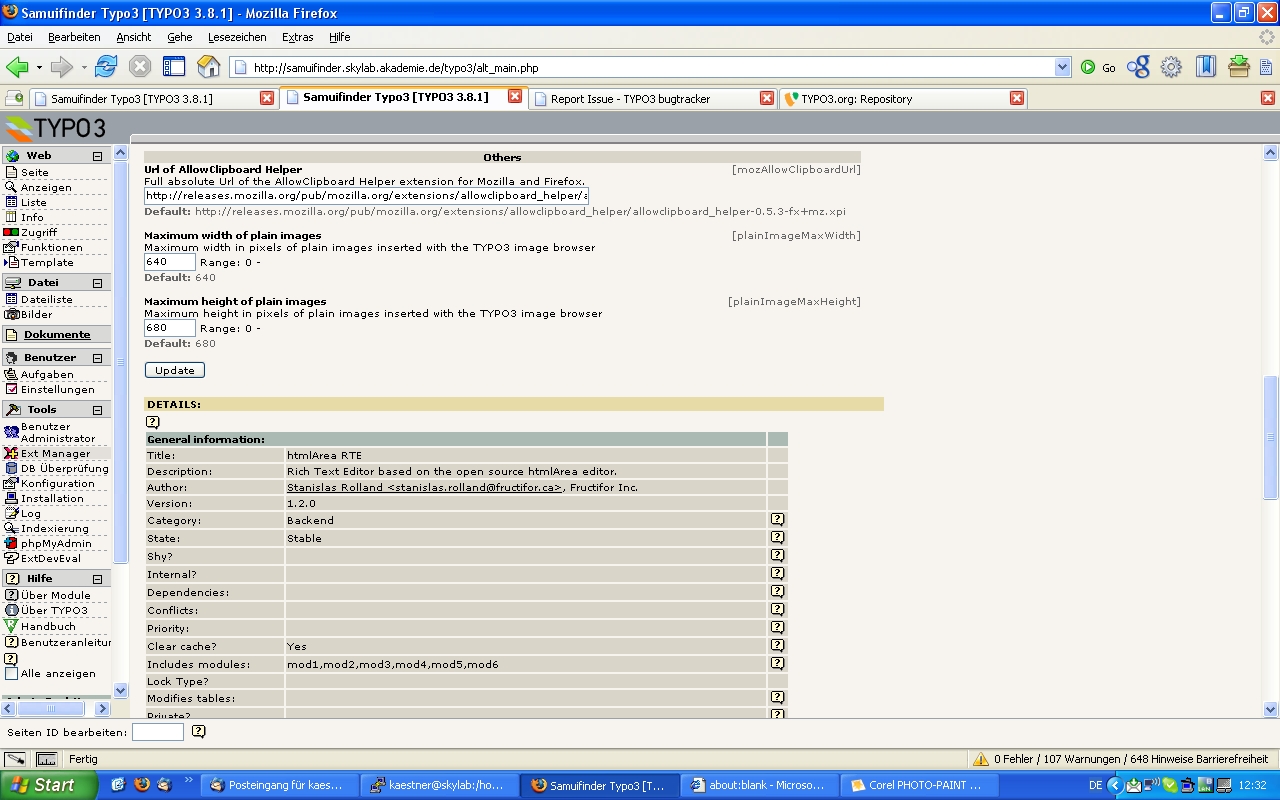
Task: Click the main content vertical scrollbar
Action: click(1271, 436)
